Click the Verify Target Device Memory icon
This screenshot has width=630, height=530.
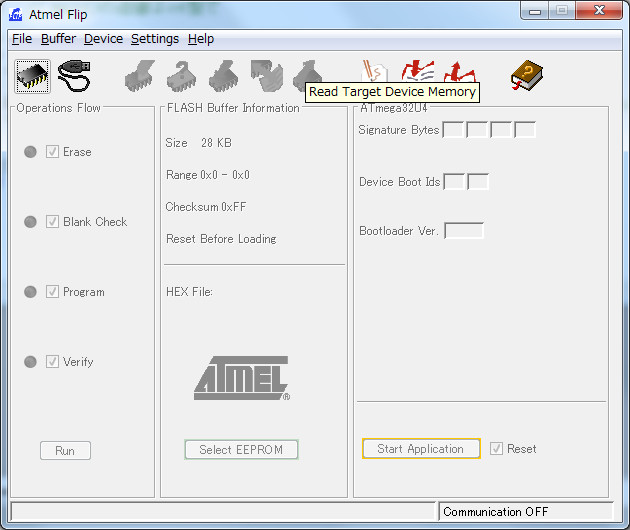[266, 76]
